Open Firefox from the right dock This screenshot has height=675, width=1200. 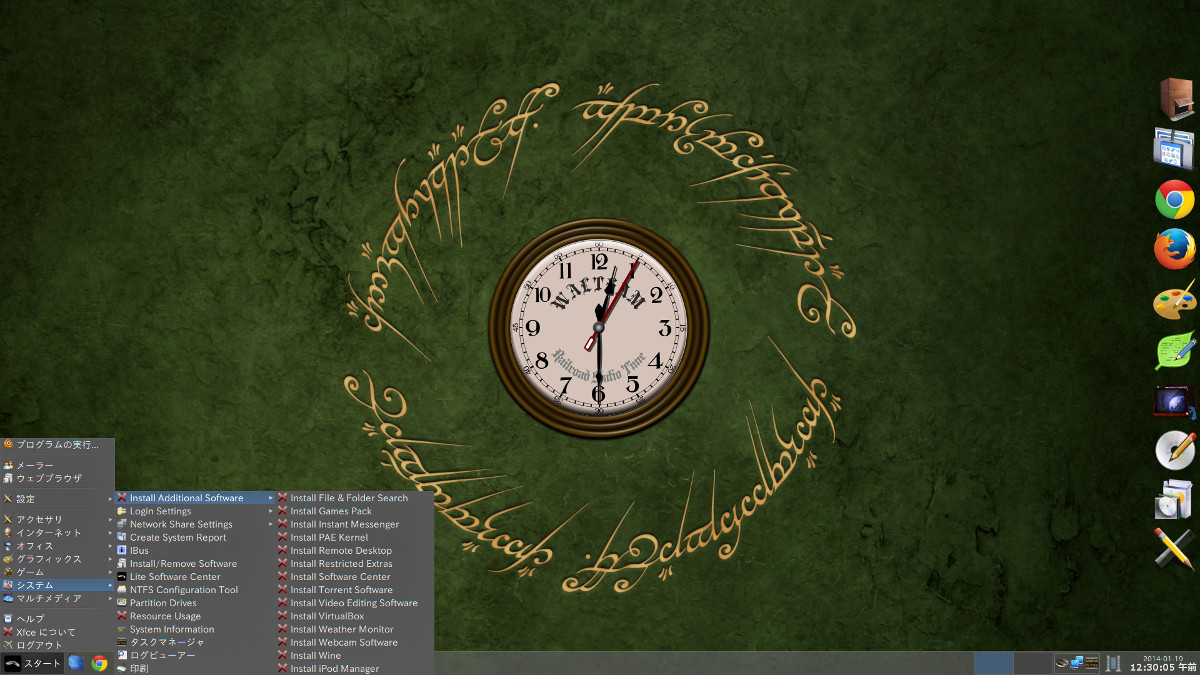[x=1175, y=249]
